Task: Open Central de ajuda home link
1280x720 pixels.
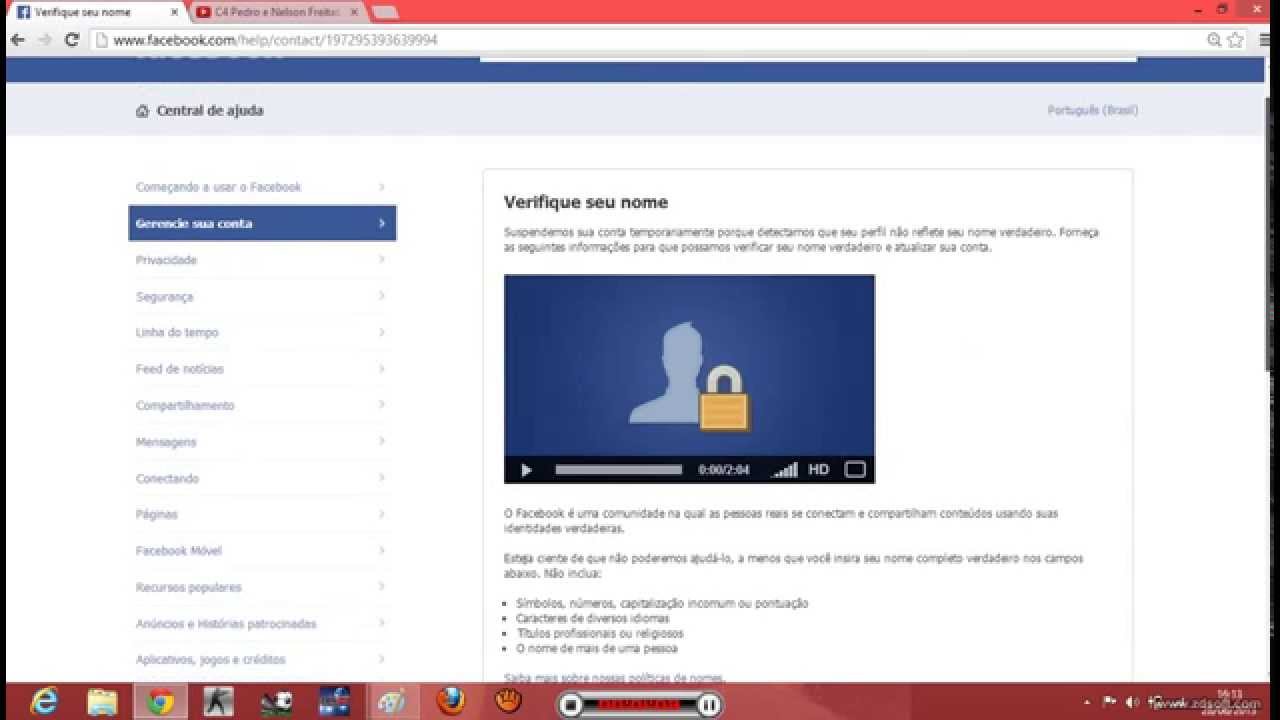Action: [x=210, y=111]
